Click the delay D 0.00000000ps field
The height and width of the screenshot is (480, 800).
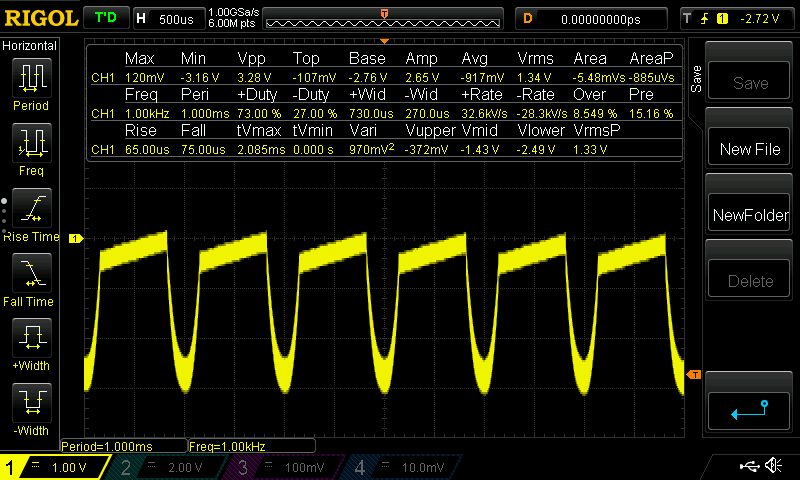point(591,19)
